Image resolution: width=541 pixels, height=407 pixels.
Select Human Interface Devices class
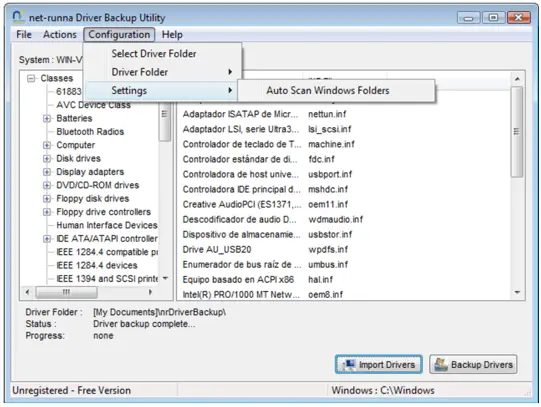[x=107, y=225]
